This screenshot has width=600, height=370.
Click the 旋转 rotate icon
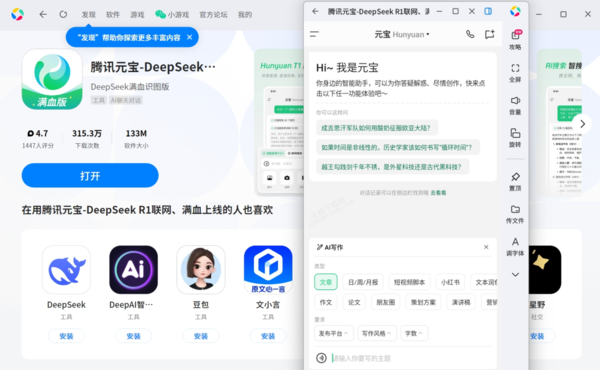click(515, 138)
